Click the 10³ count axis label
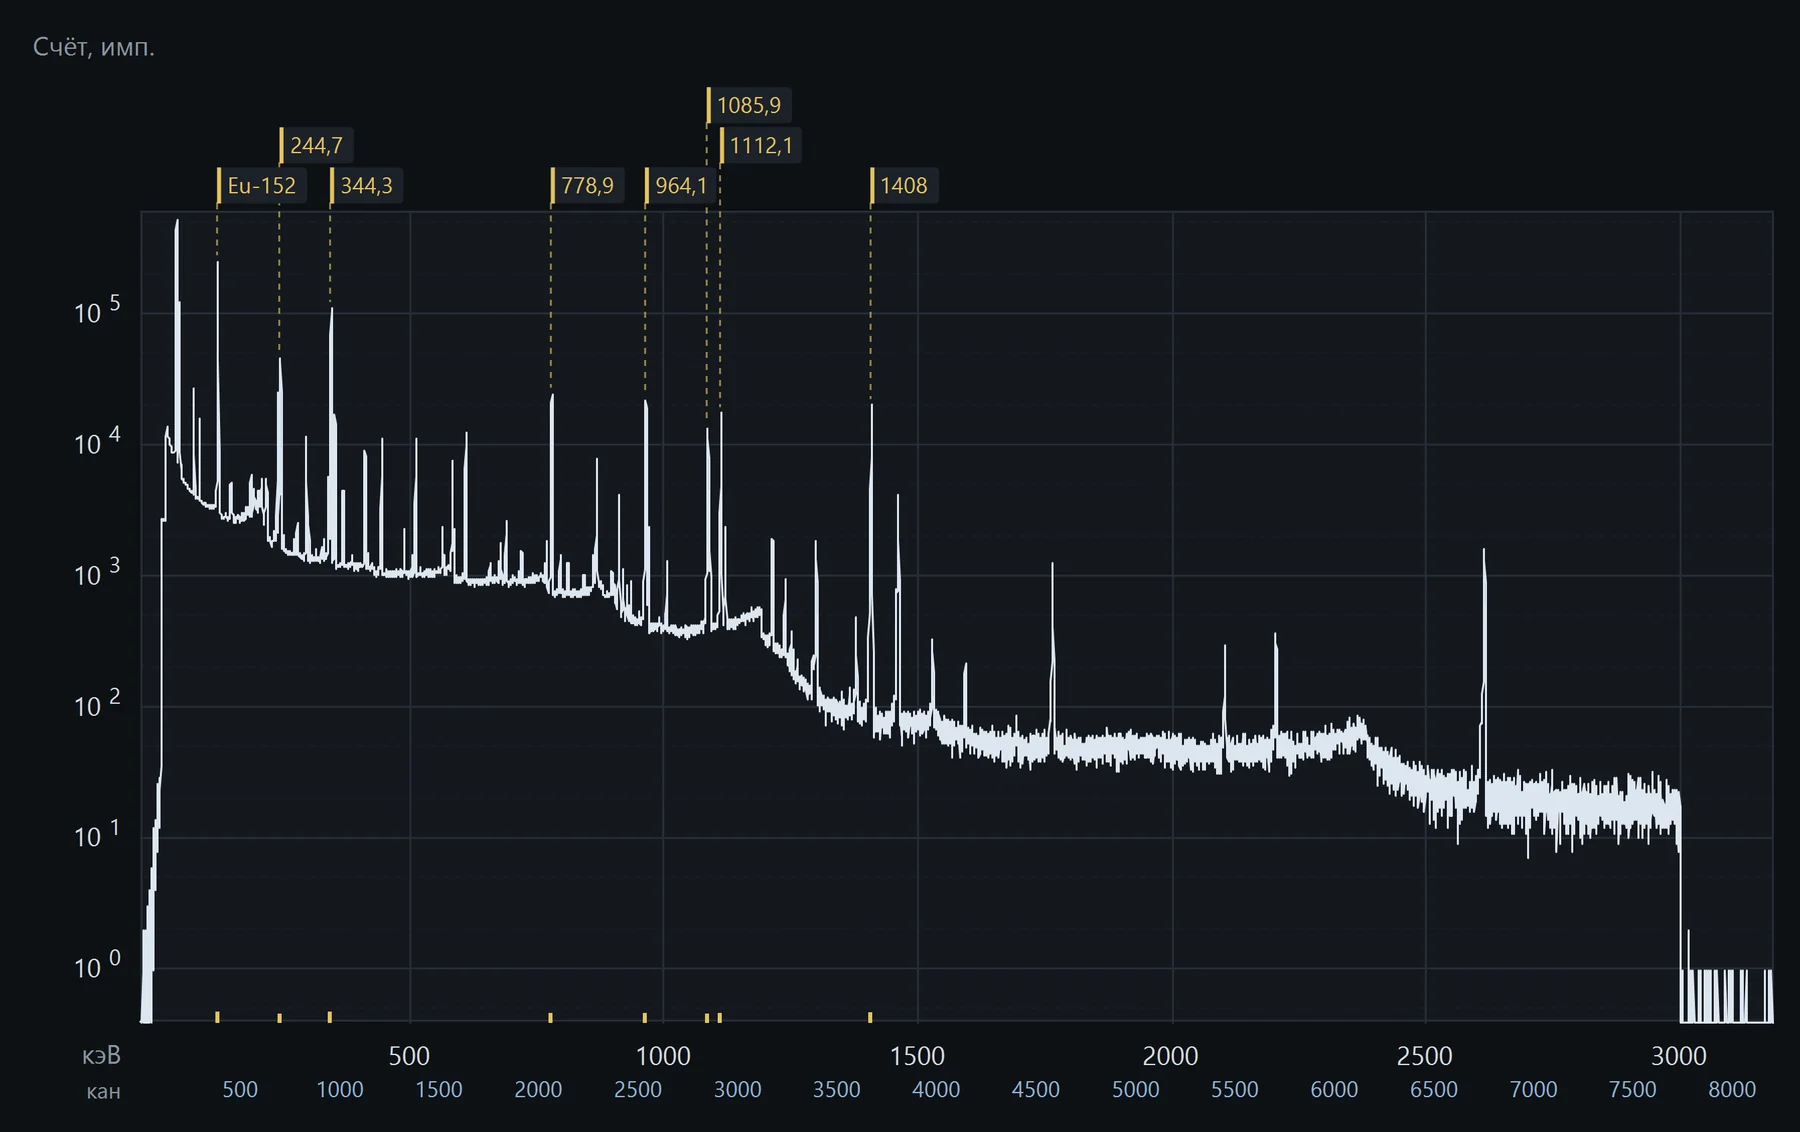1800x1132 pixels. pos(97,573)
